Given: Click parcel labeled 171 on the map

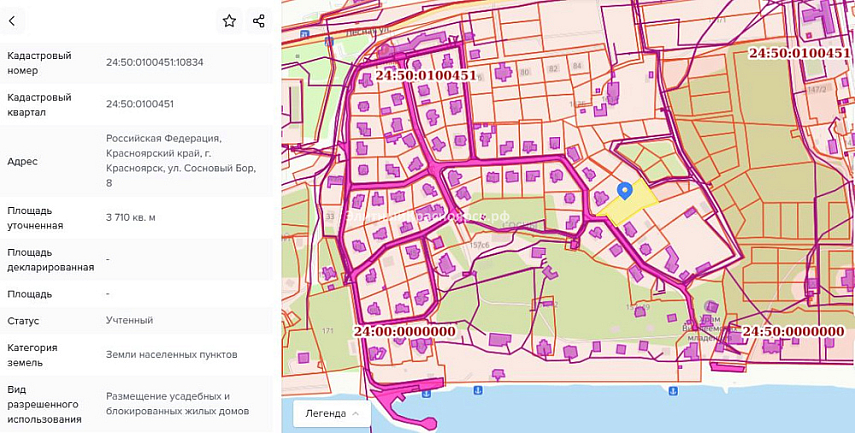Looking at the screenshot, I should (x=327, y=330).
